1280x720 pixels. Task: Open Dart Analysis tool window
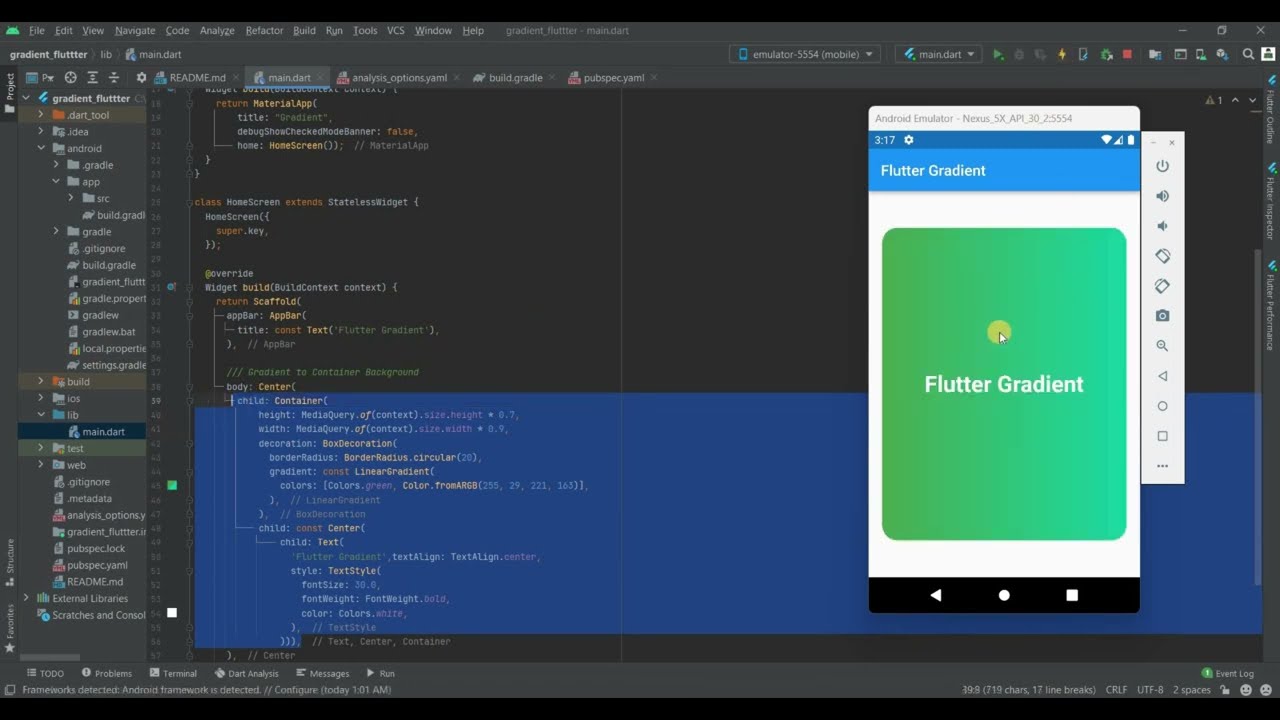(246, 673)
